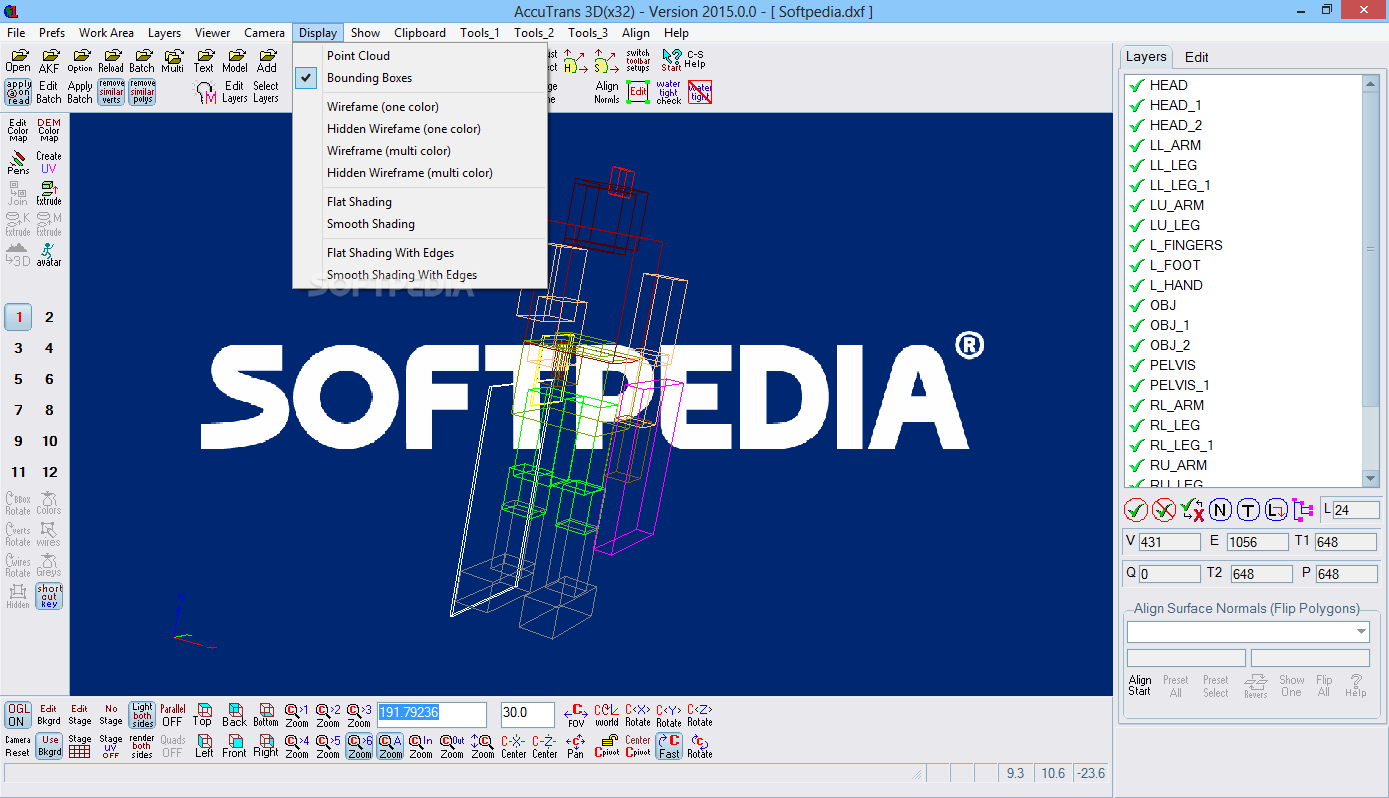Click the Select Layers button
The height and width of the screenshot is (798, 1389).
pos(266,92)
